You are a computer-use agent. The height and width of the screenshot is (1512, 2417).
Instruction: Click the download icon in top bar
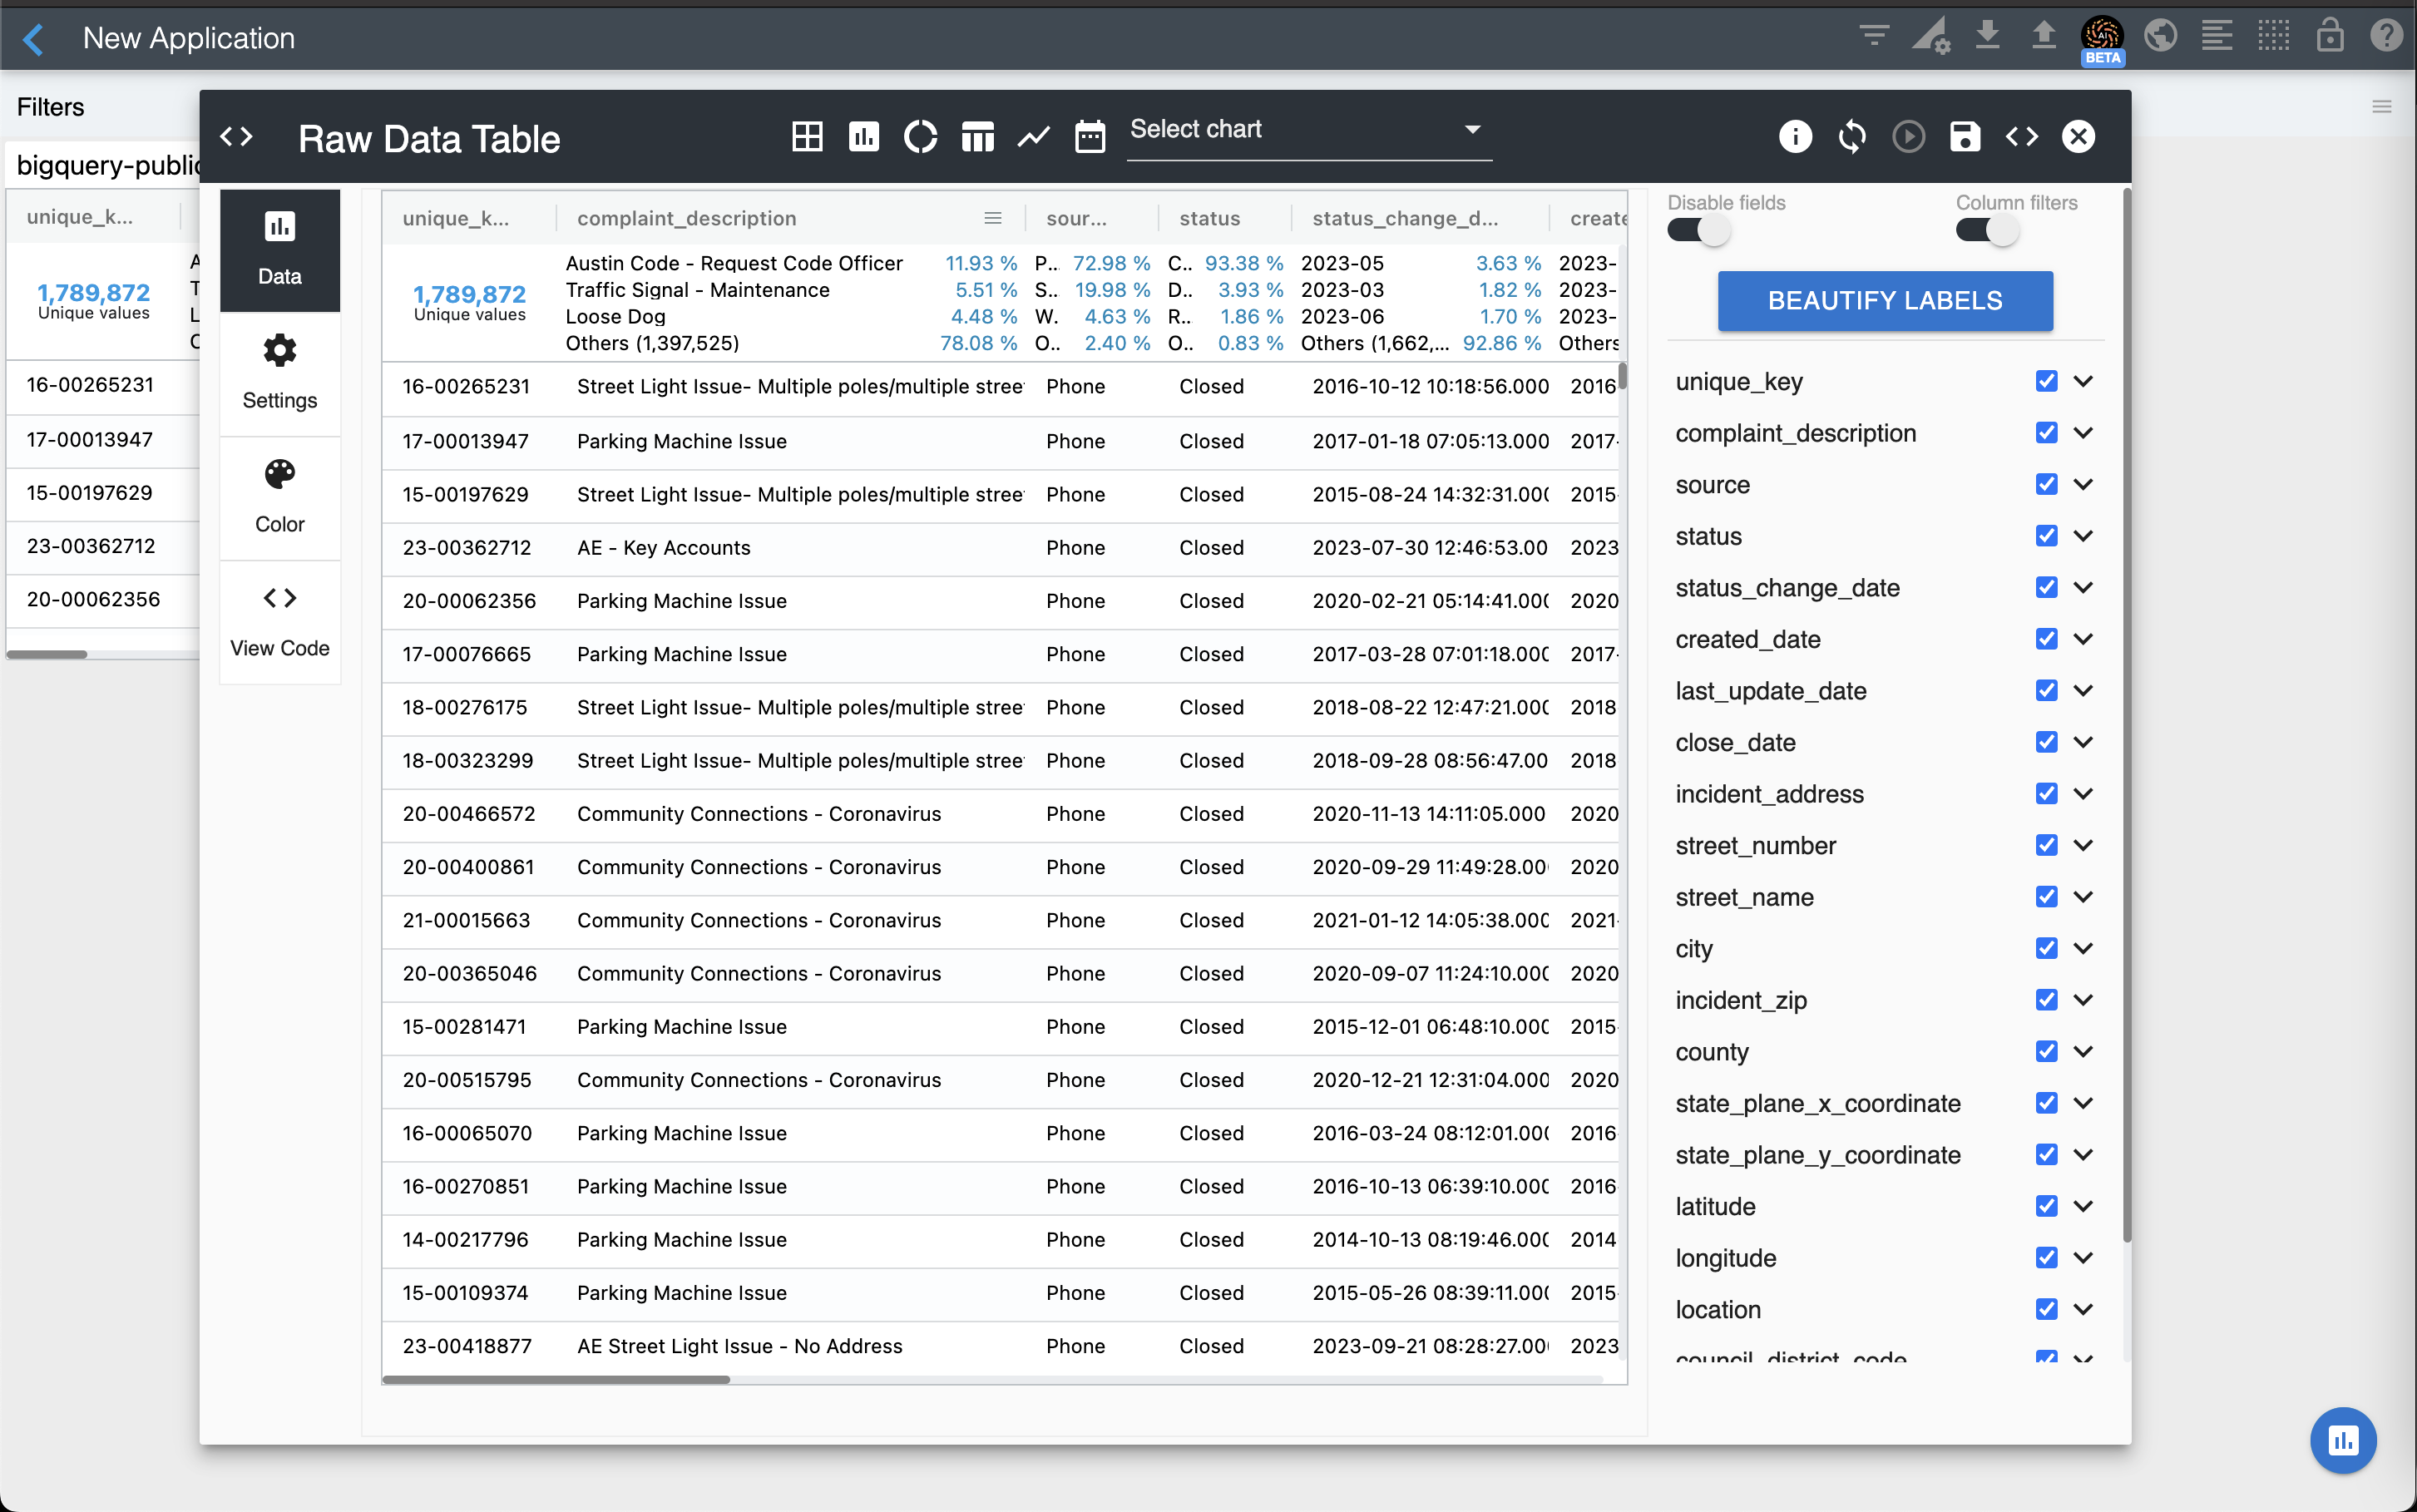1987,36
